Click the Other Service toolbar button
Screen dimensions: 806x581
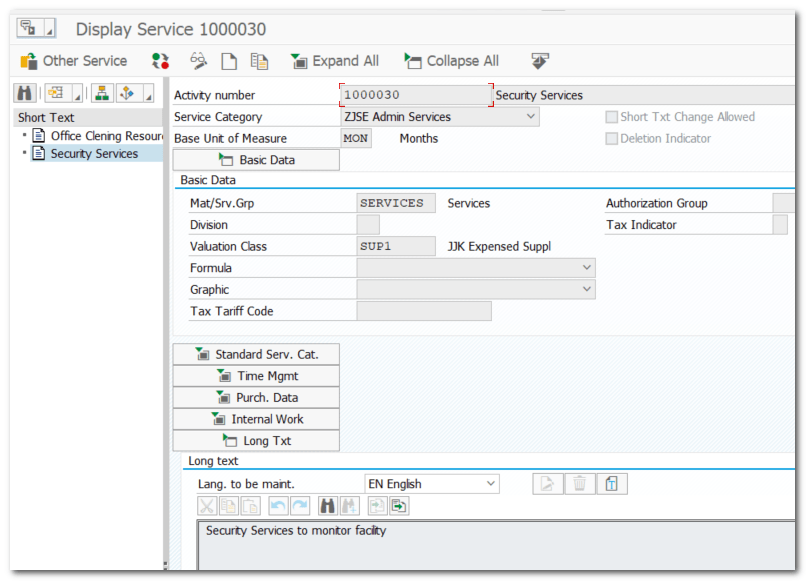coord(74,61)
